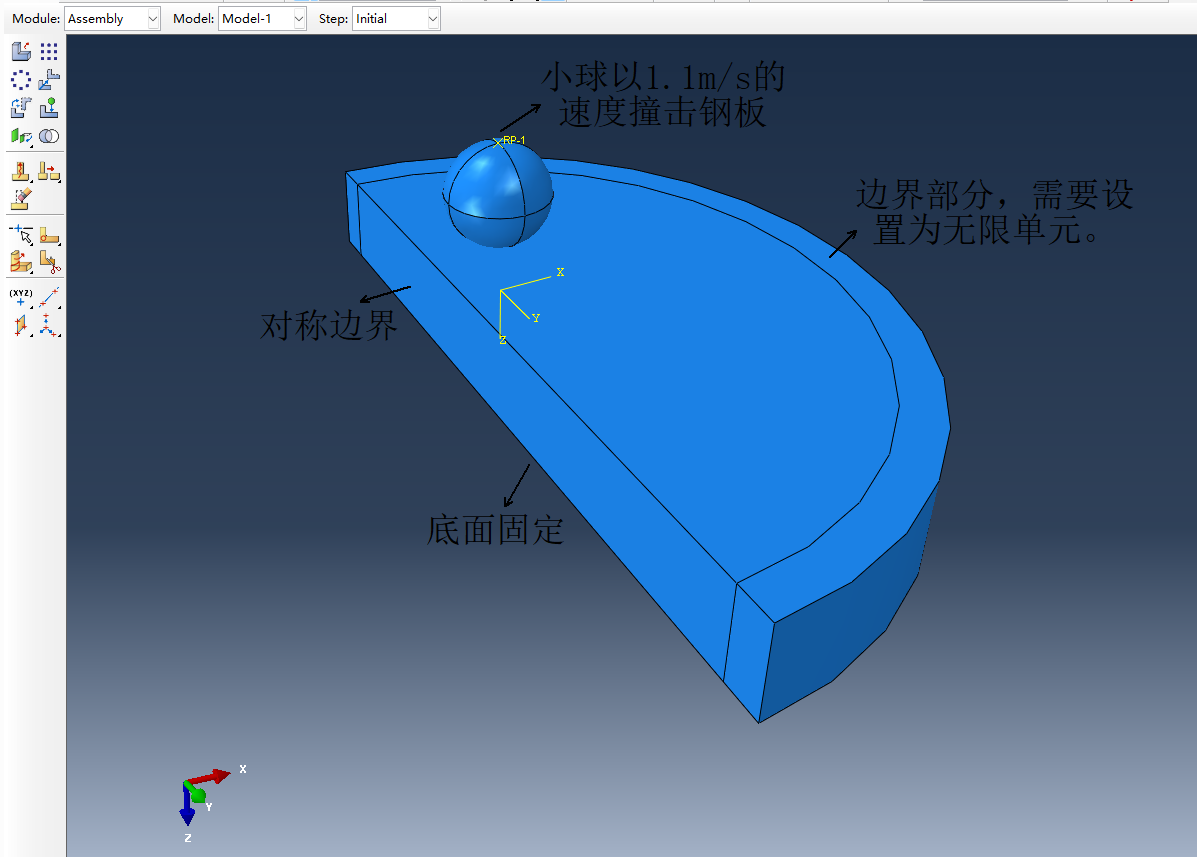The image size is (1197, 857).
Task: Click the Translate Instance tool
Action: 49,80
